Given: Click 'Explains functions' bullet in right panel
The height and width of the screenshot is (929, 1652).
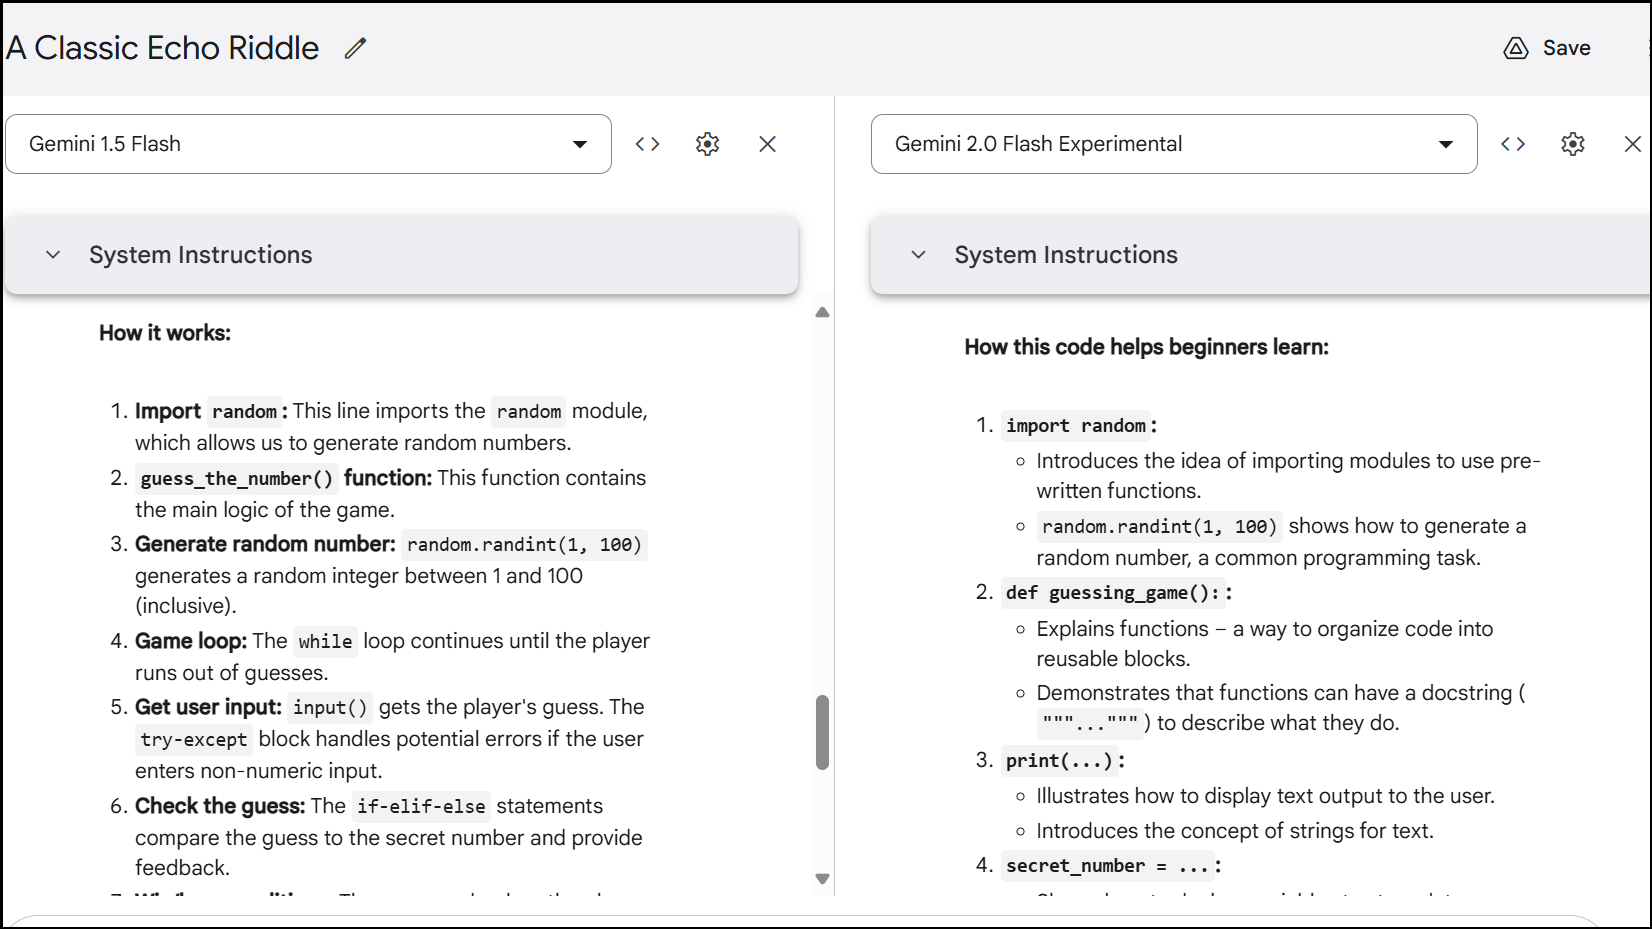Looking at the screenshot, I should (1265, 644).
